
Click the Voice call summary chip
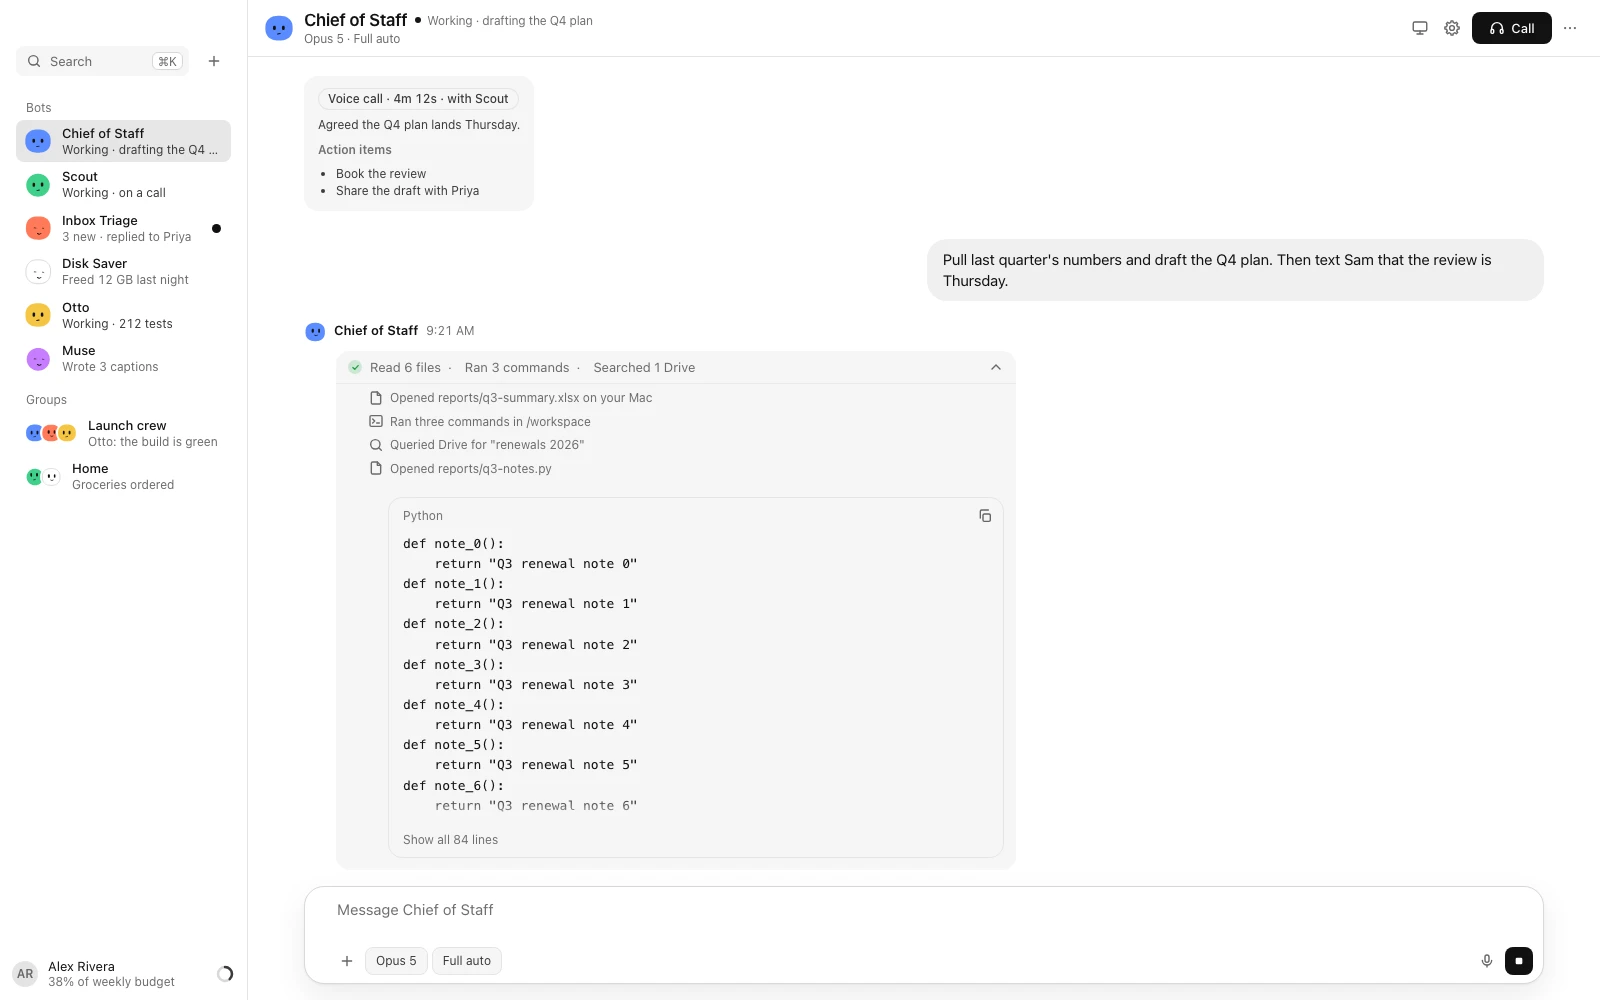coord(418,99)
